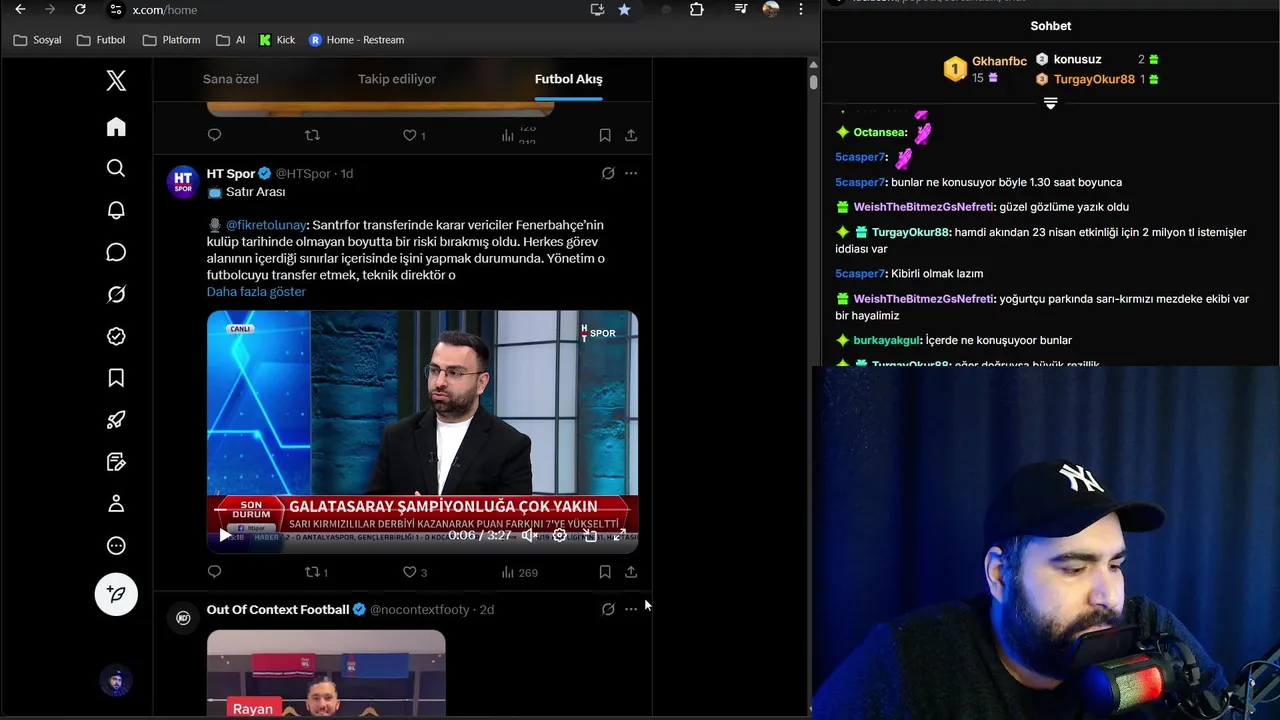Click page vertical scrollbar thumb
The width and height of the screenshot is (1280, 720).
point(813,82)
